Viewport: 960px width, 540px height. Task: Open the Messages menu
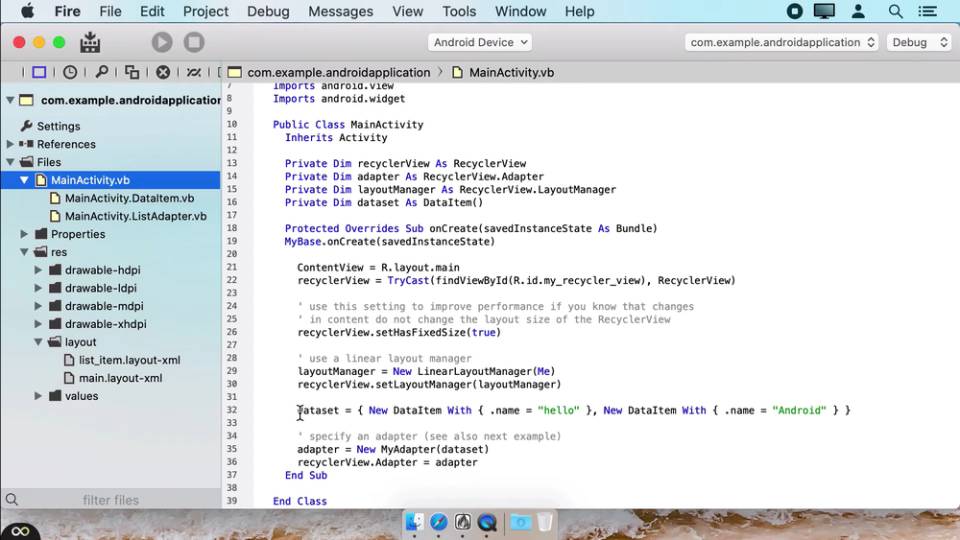pos(342,12)
